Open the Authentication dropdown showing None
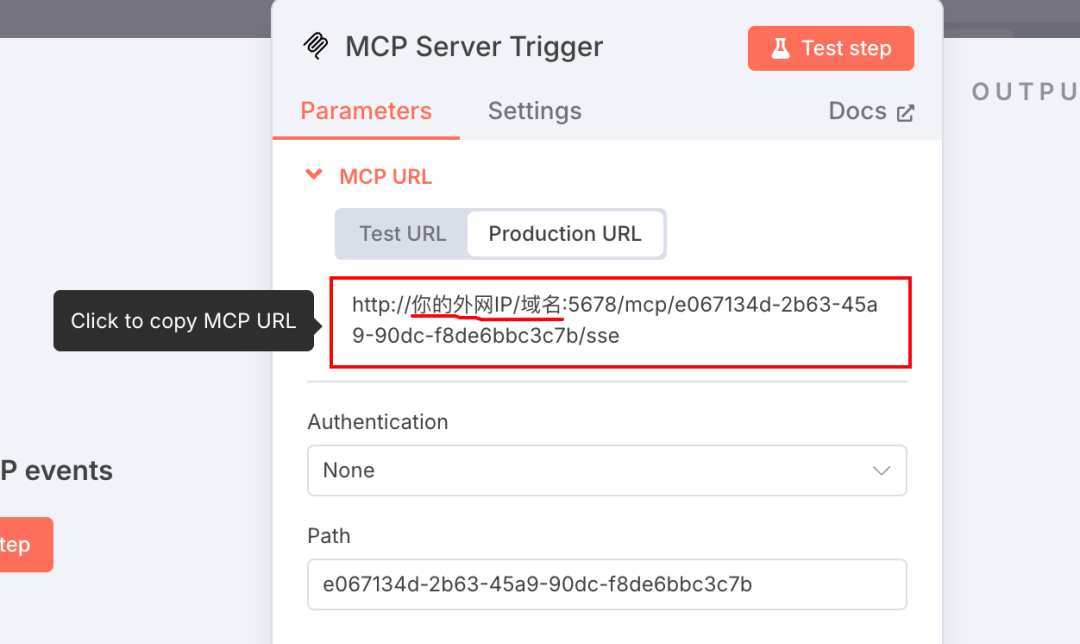The image size is (1080, 644). [x=607, y=470]
